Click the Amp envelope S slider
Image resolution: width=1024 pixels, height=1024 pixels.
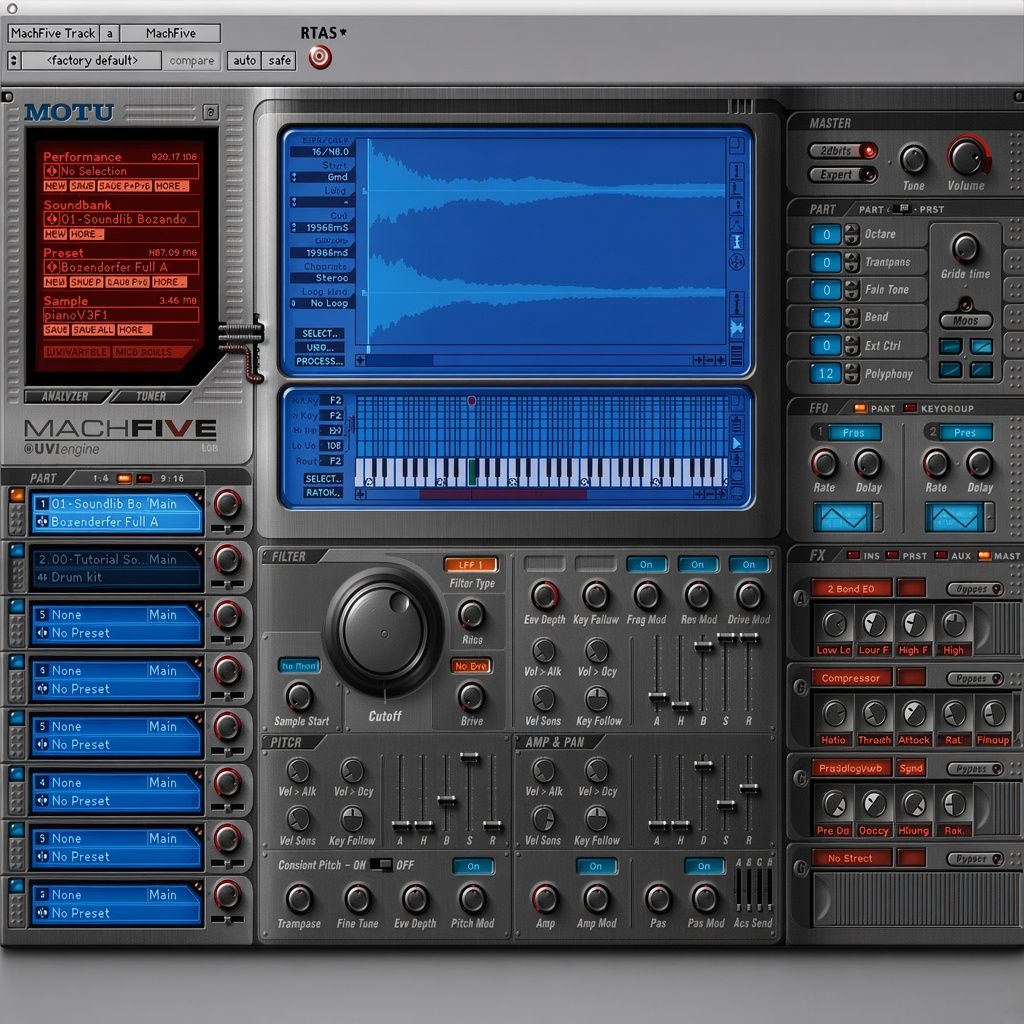726,805
